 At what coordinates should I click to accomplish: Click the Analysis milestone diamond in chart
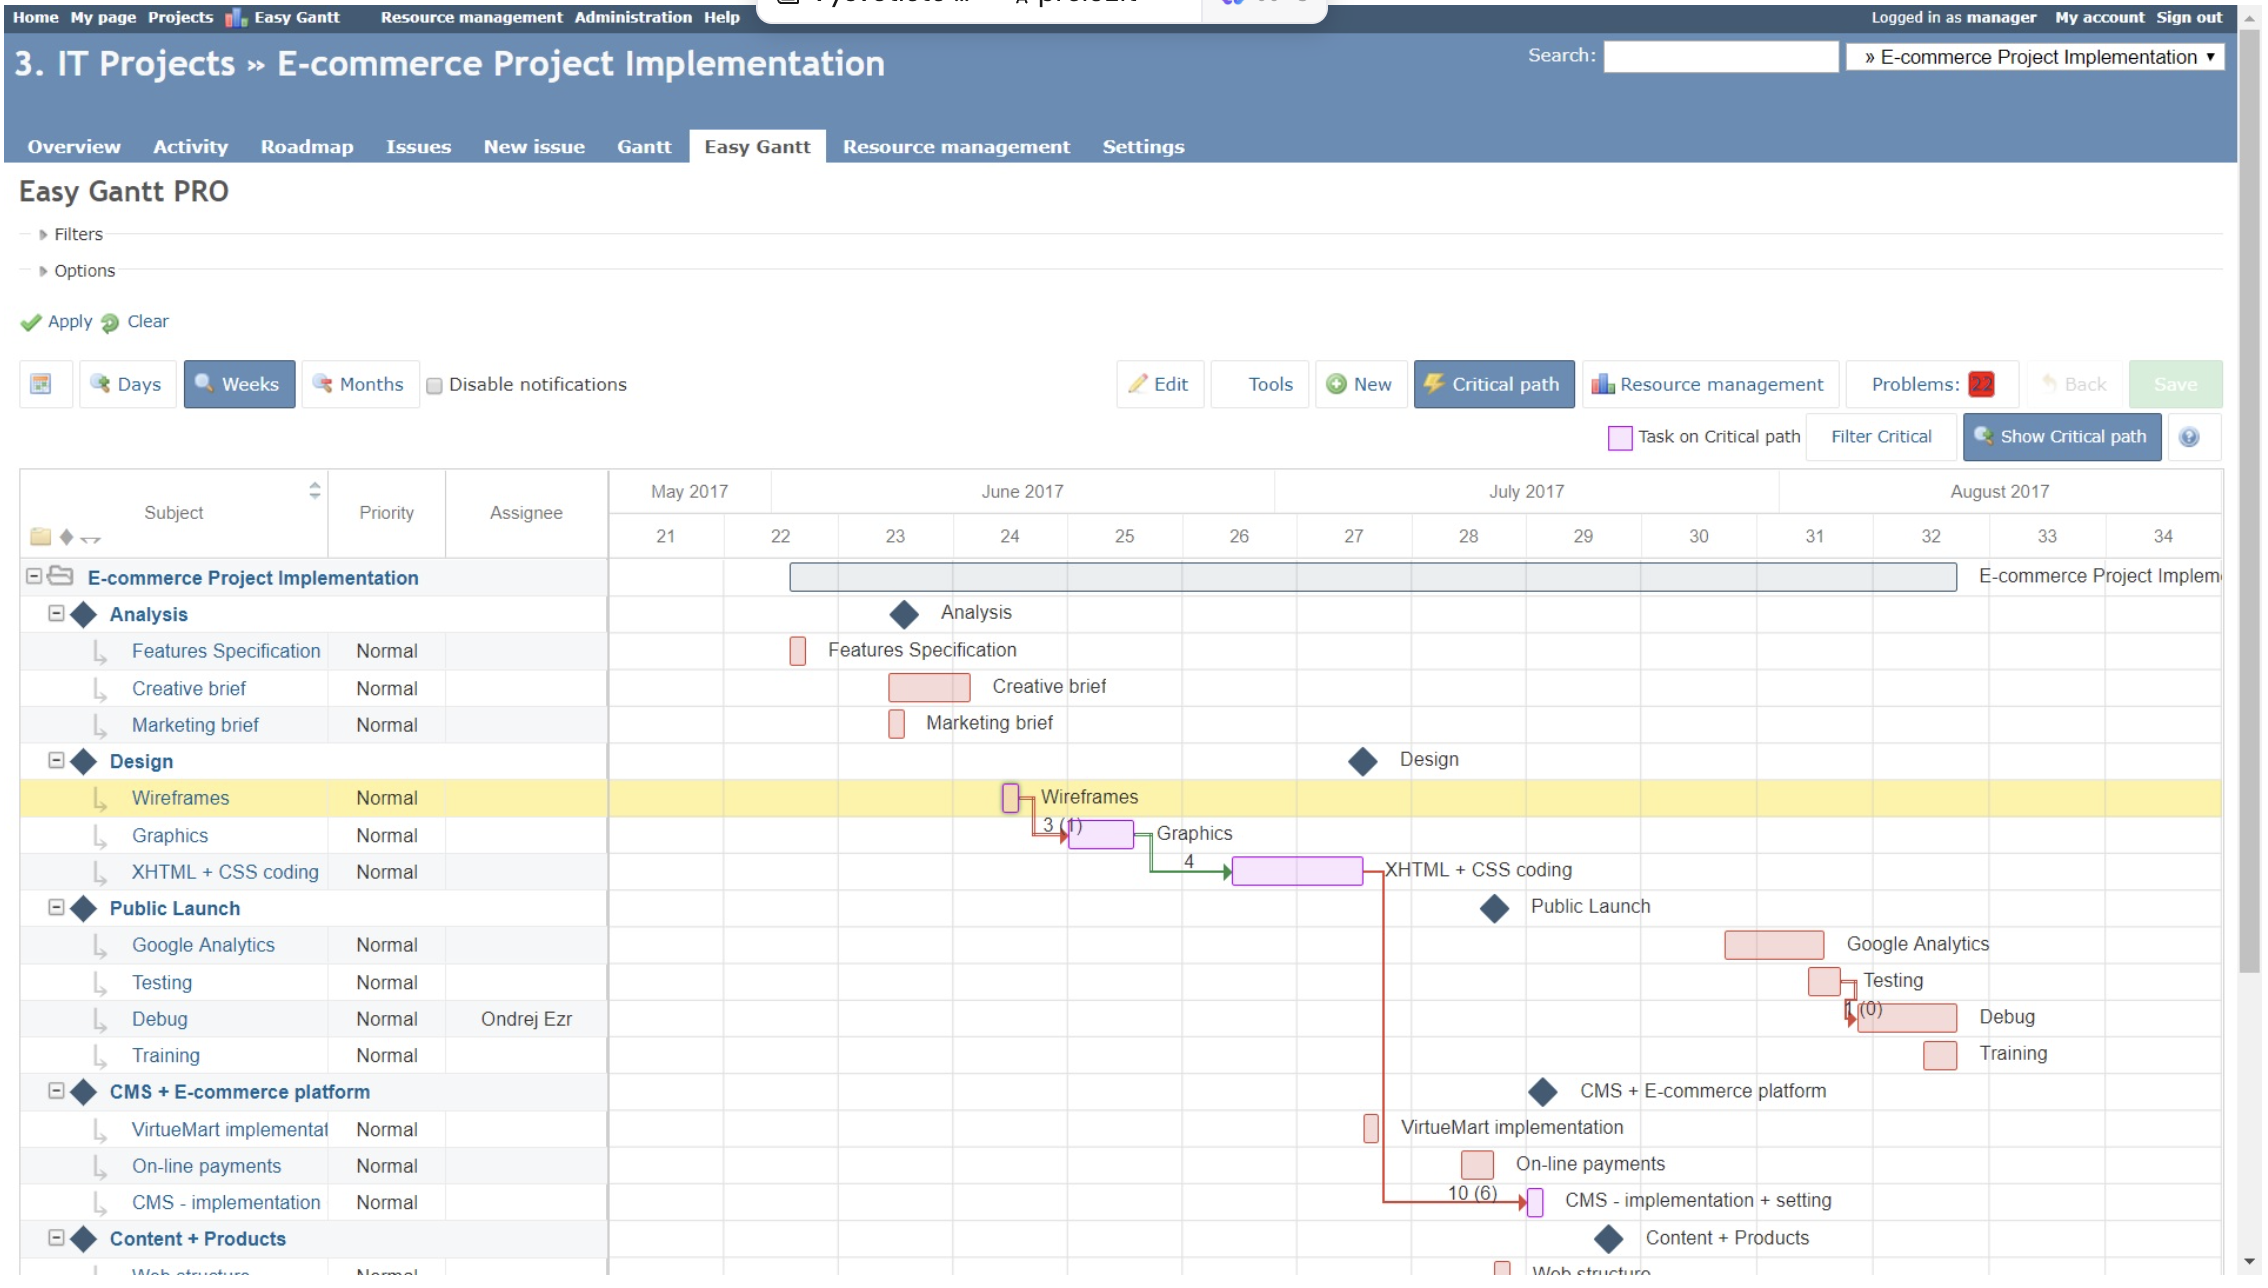(904, 613)
